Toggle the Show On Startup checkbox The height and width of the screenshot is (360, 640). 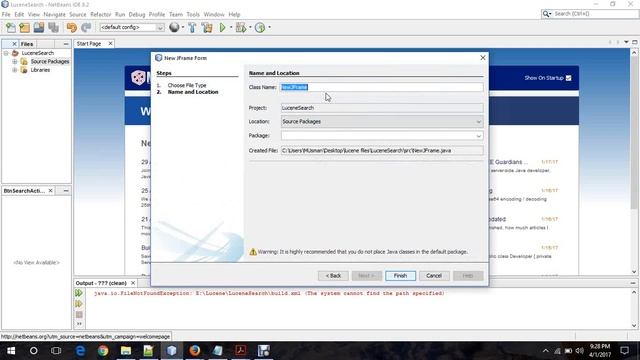pyautogui.click(x=569, y=78)
